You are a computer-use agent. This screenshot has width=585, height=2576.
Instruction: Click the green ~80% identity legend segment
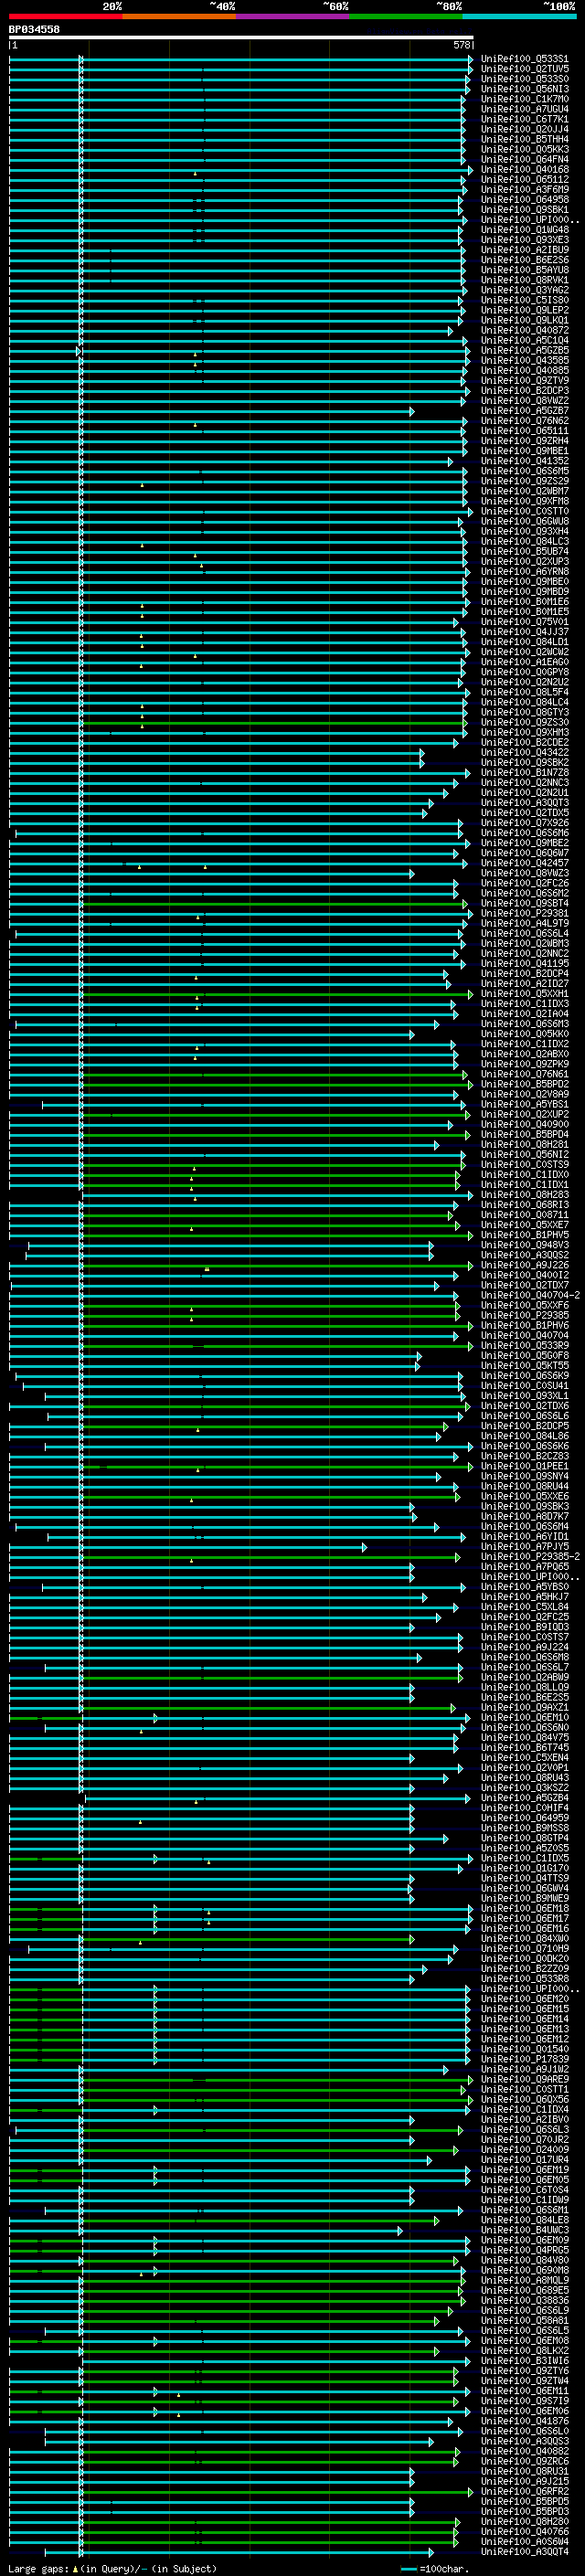pos(406,16)
